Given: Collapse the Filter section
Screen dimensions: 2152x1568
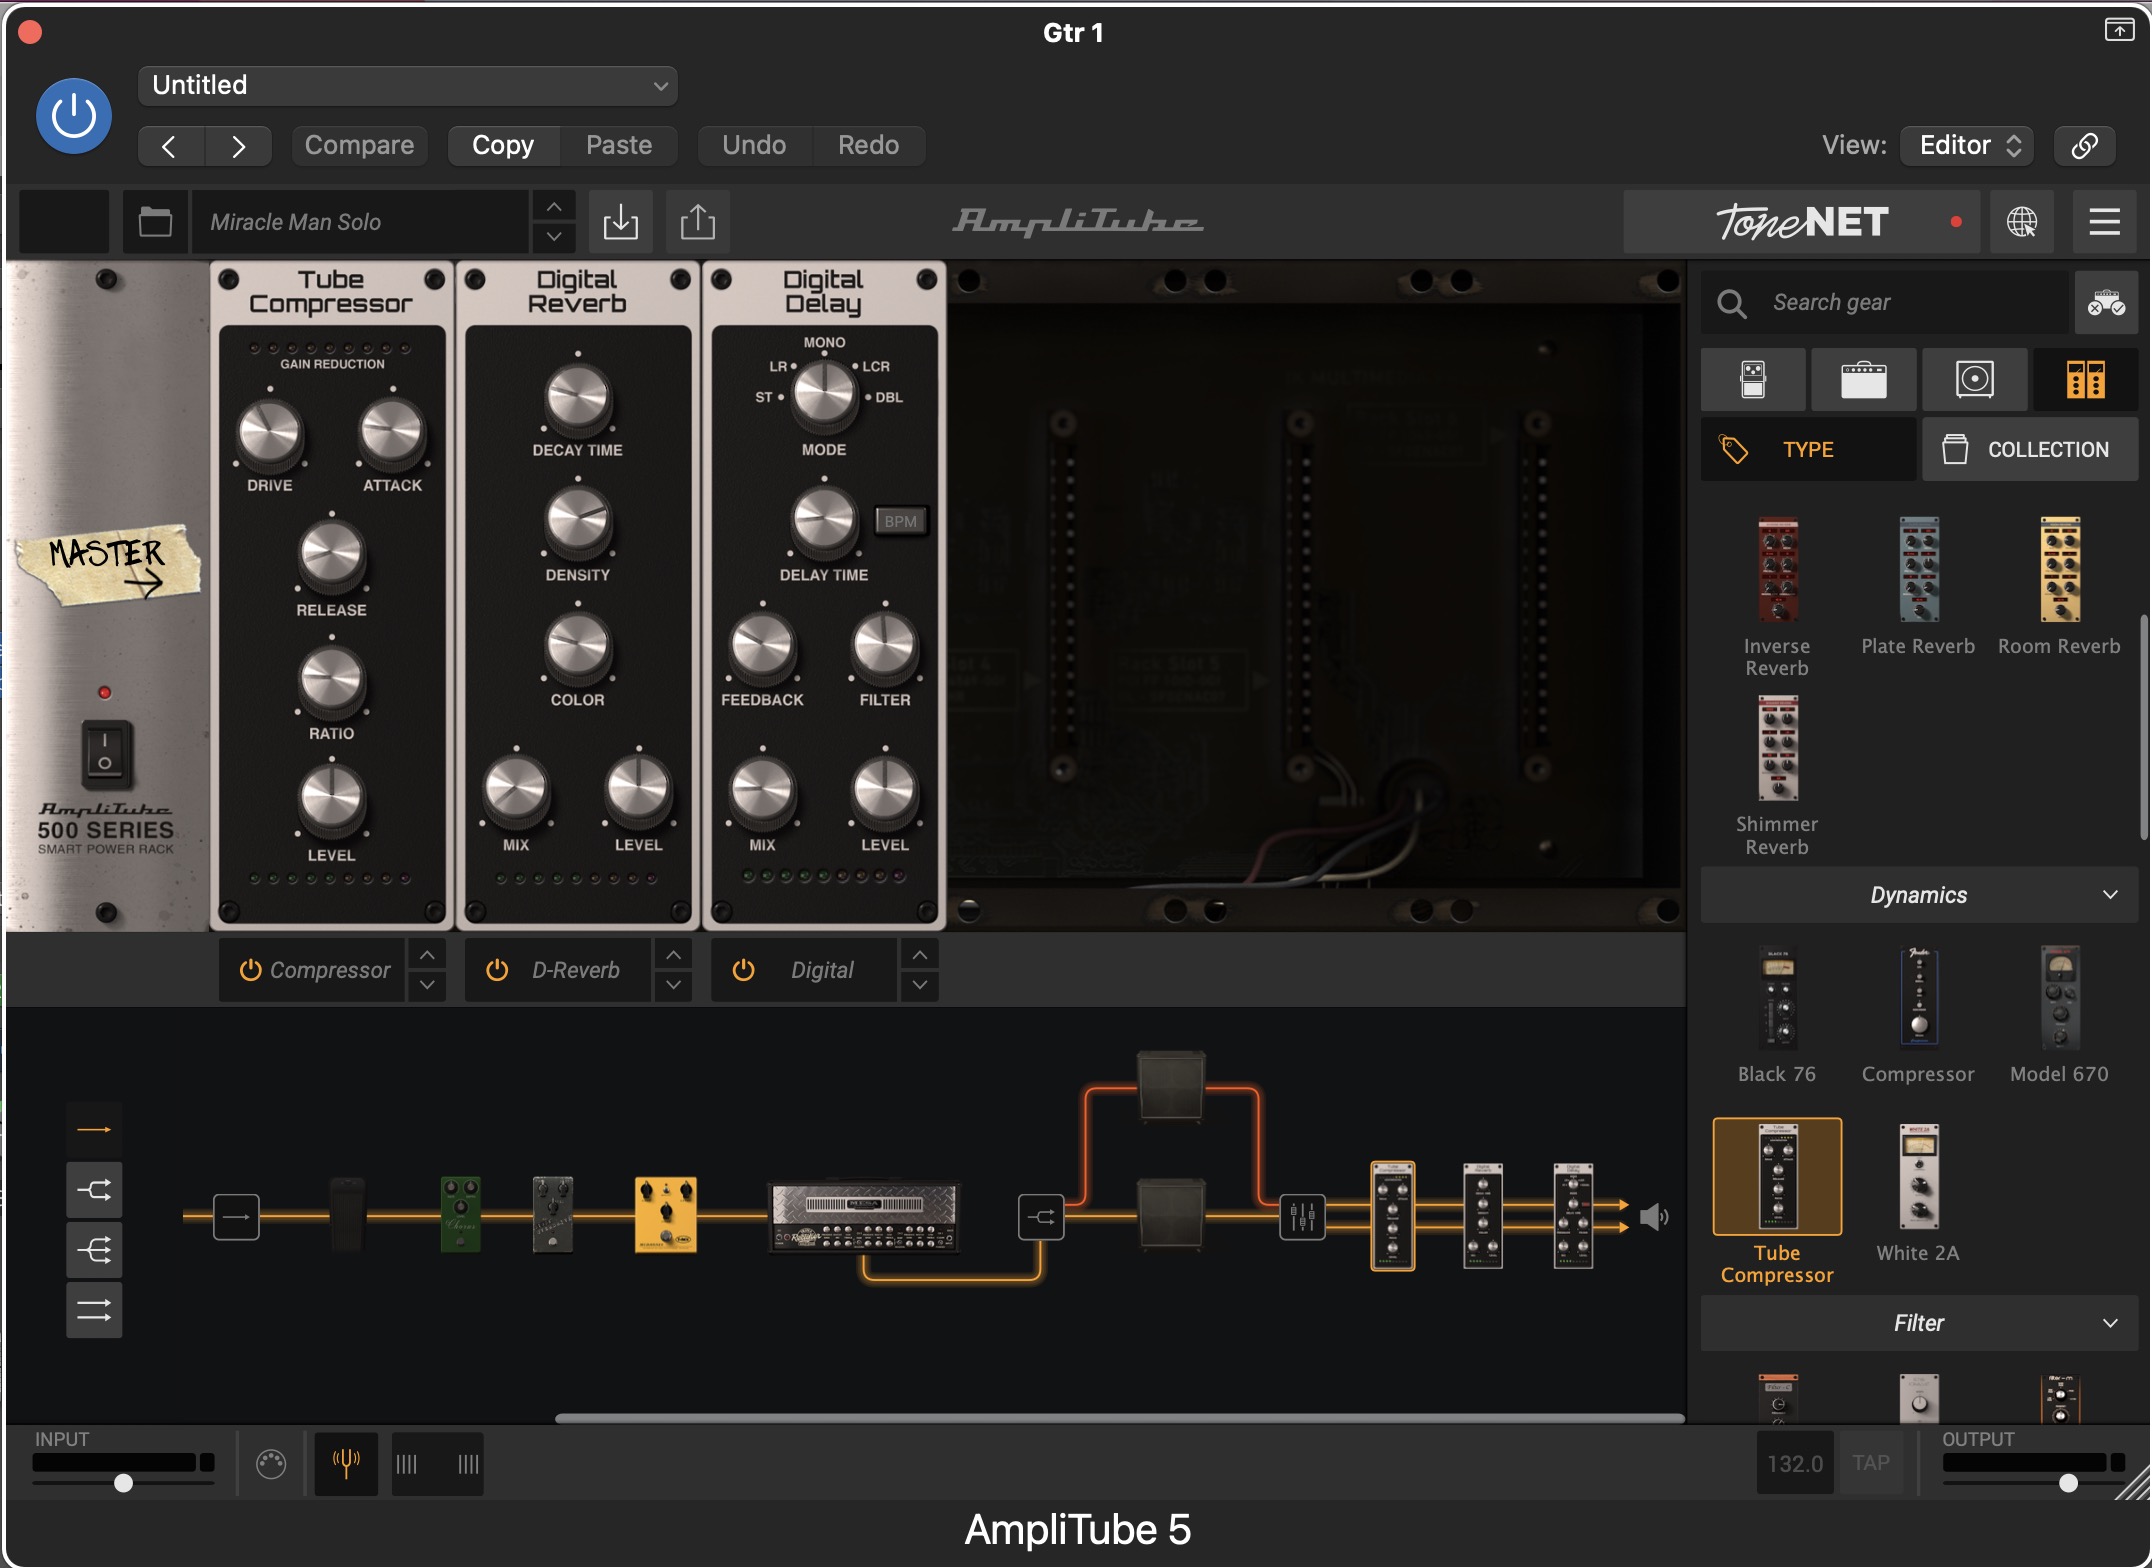Looking at the screenshot, I should 1919,1323.
